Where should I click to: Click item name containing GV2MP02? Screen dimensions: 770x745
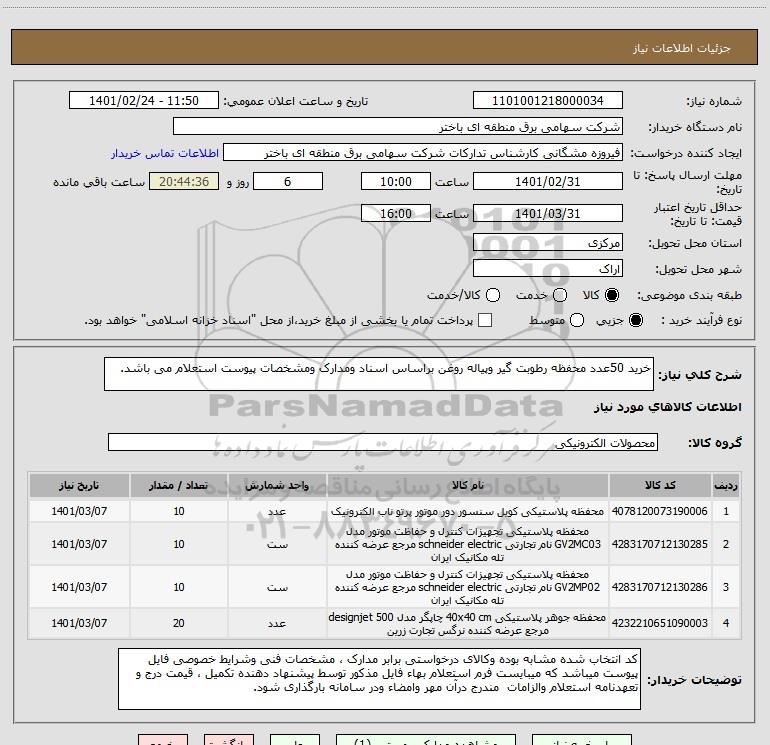coord(468,587)
